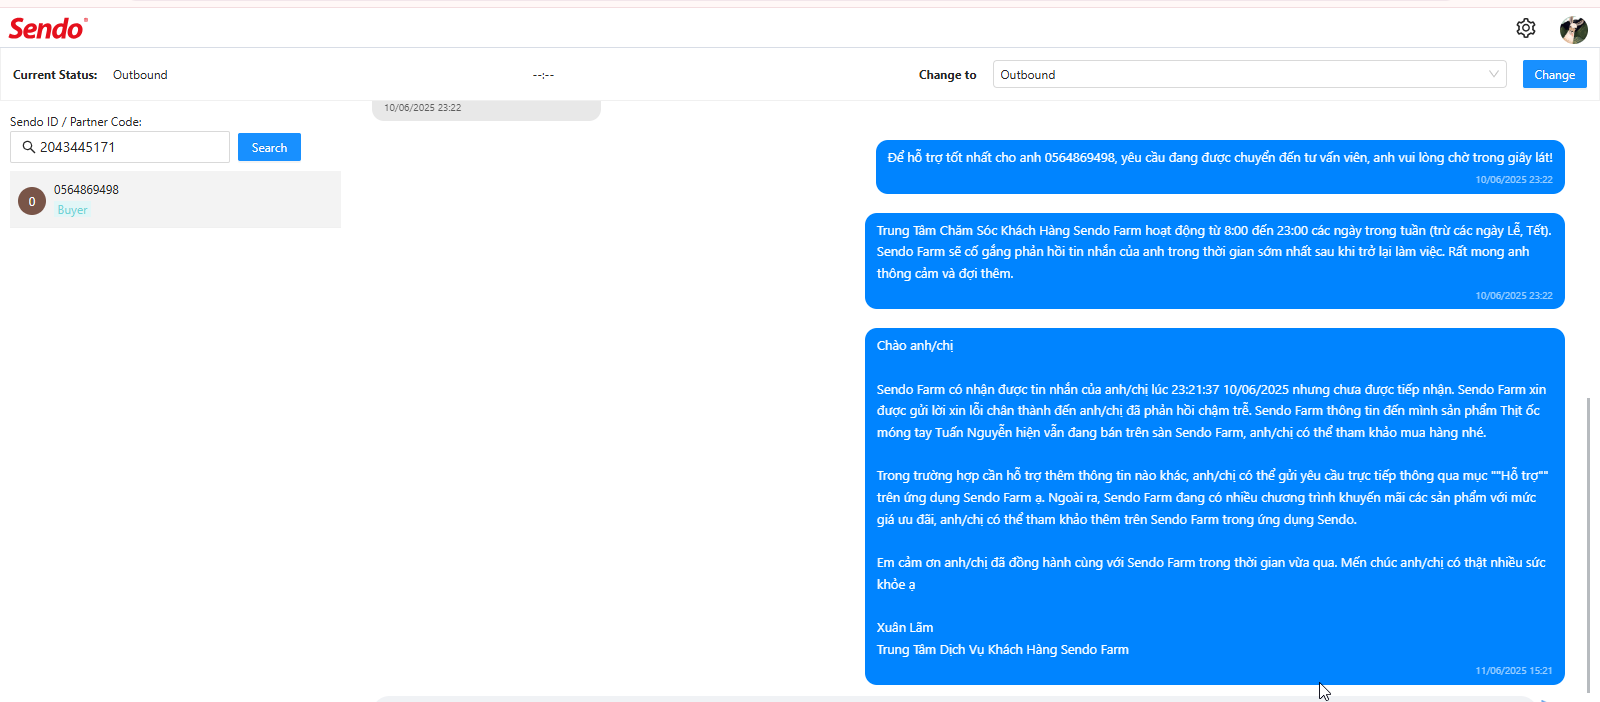Focus the Sendo ID / Partner Code input

tap(120, 147)
